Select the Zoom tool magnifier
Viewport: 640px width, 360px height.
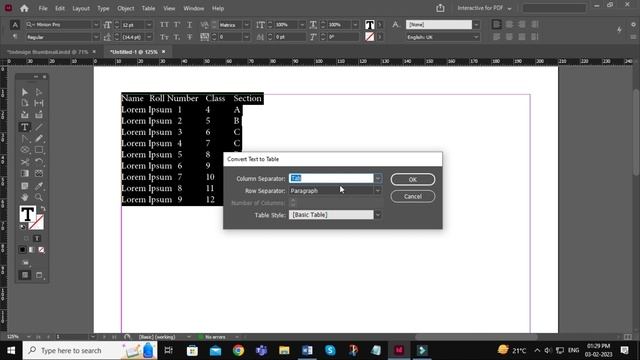pos(39,198)
